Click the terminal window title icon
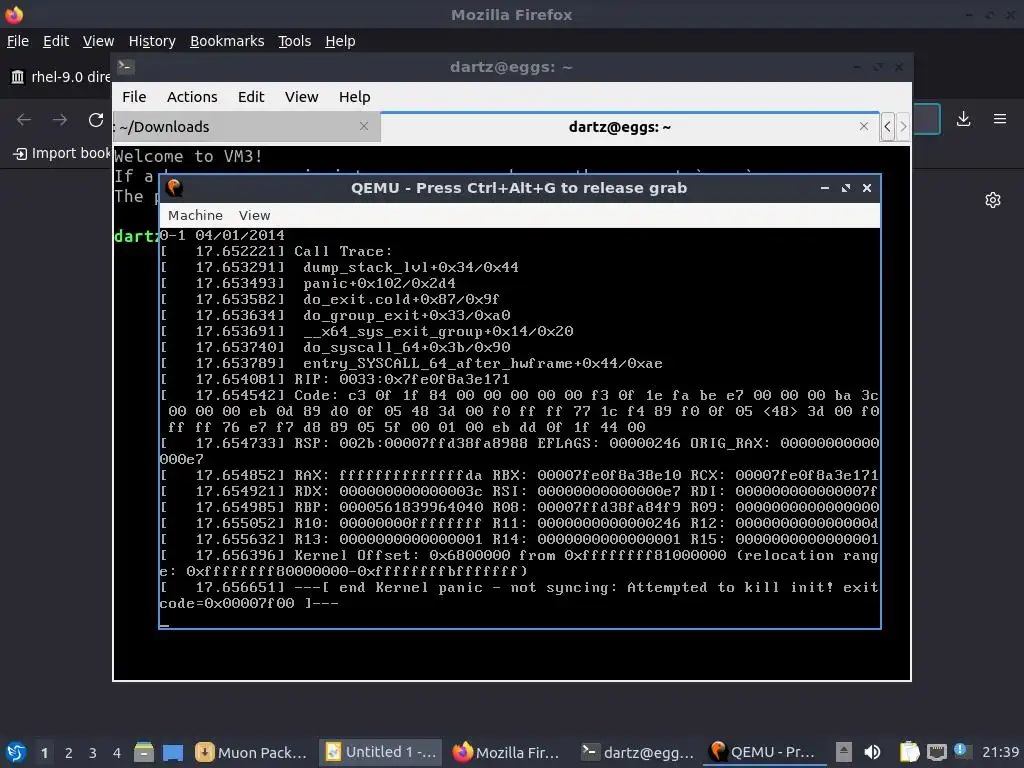The height and width of the screenshot is (768, 1024). pos(125,67)
